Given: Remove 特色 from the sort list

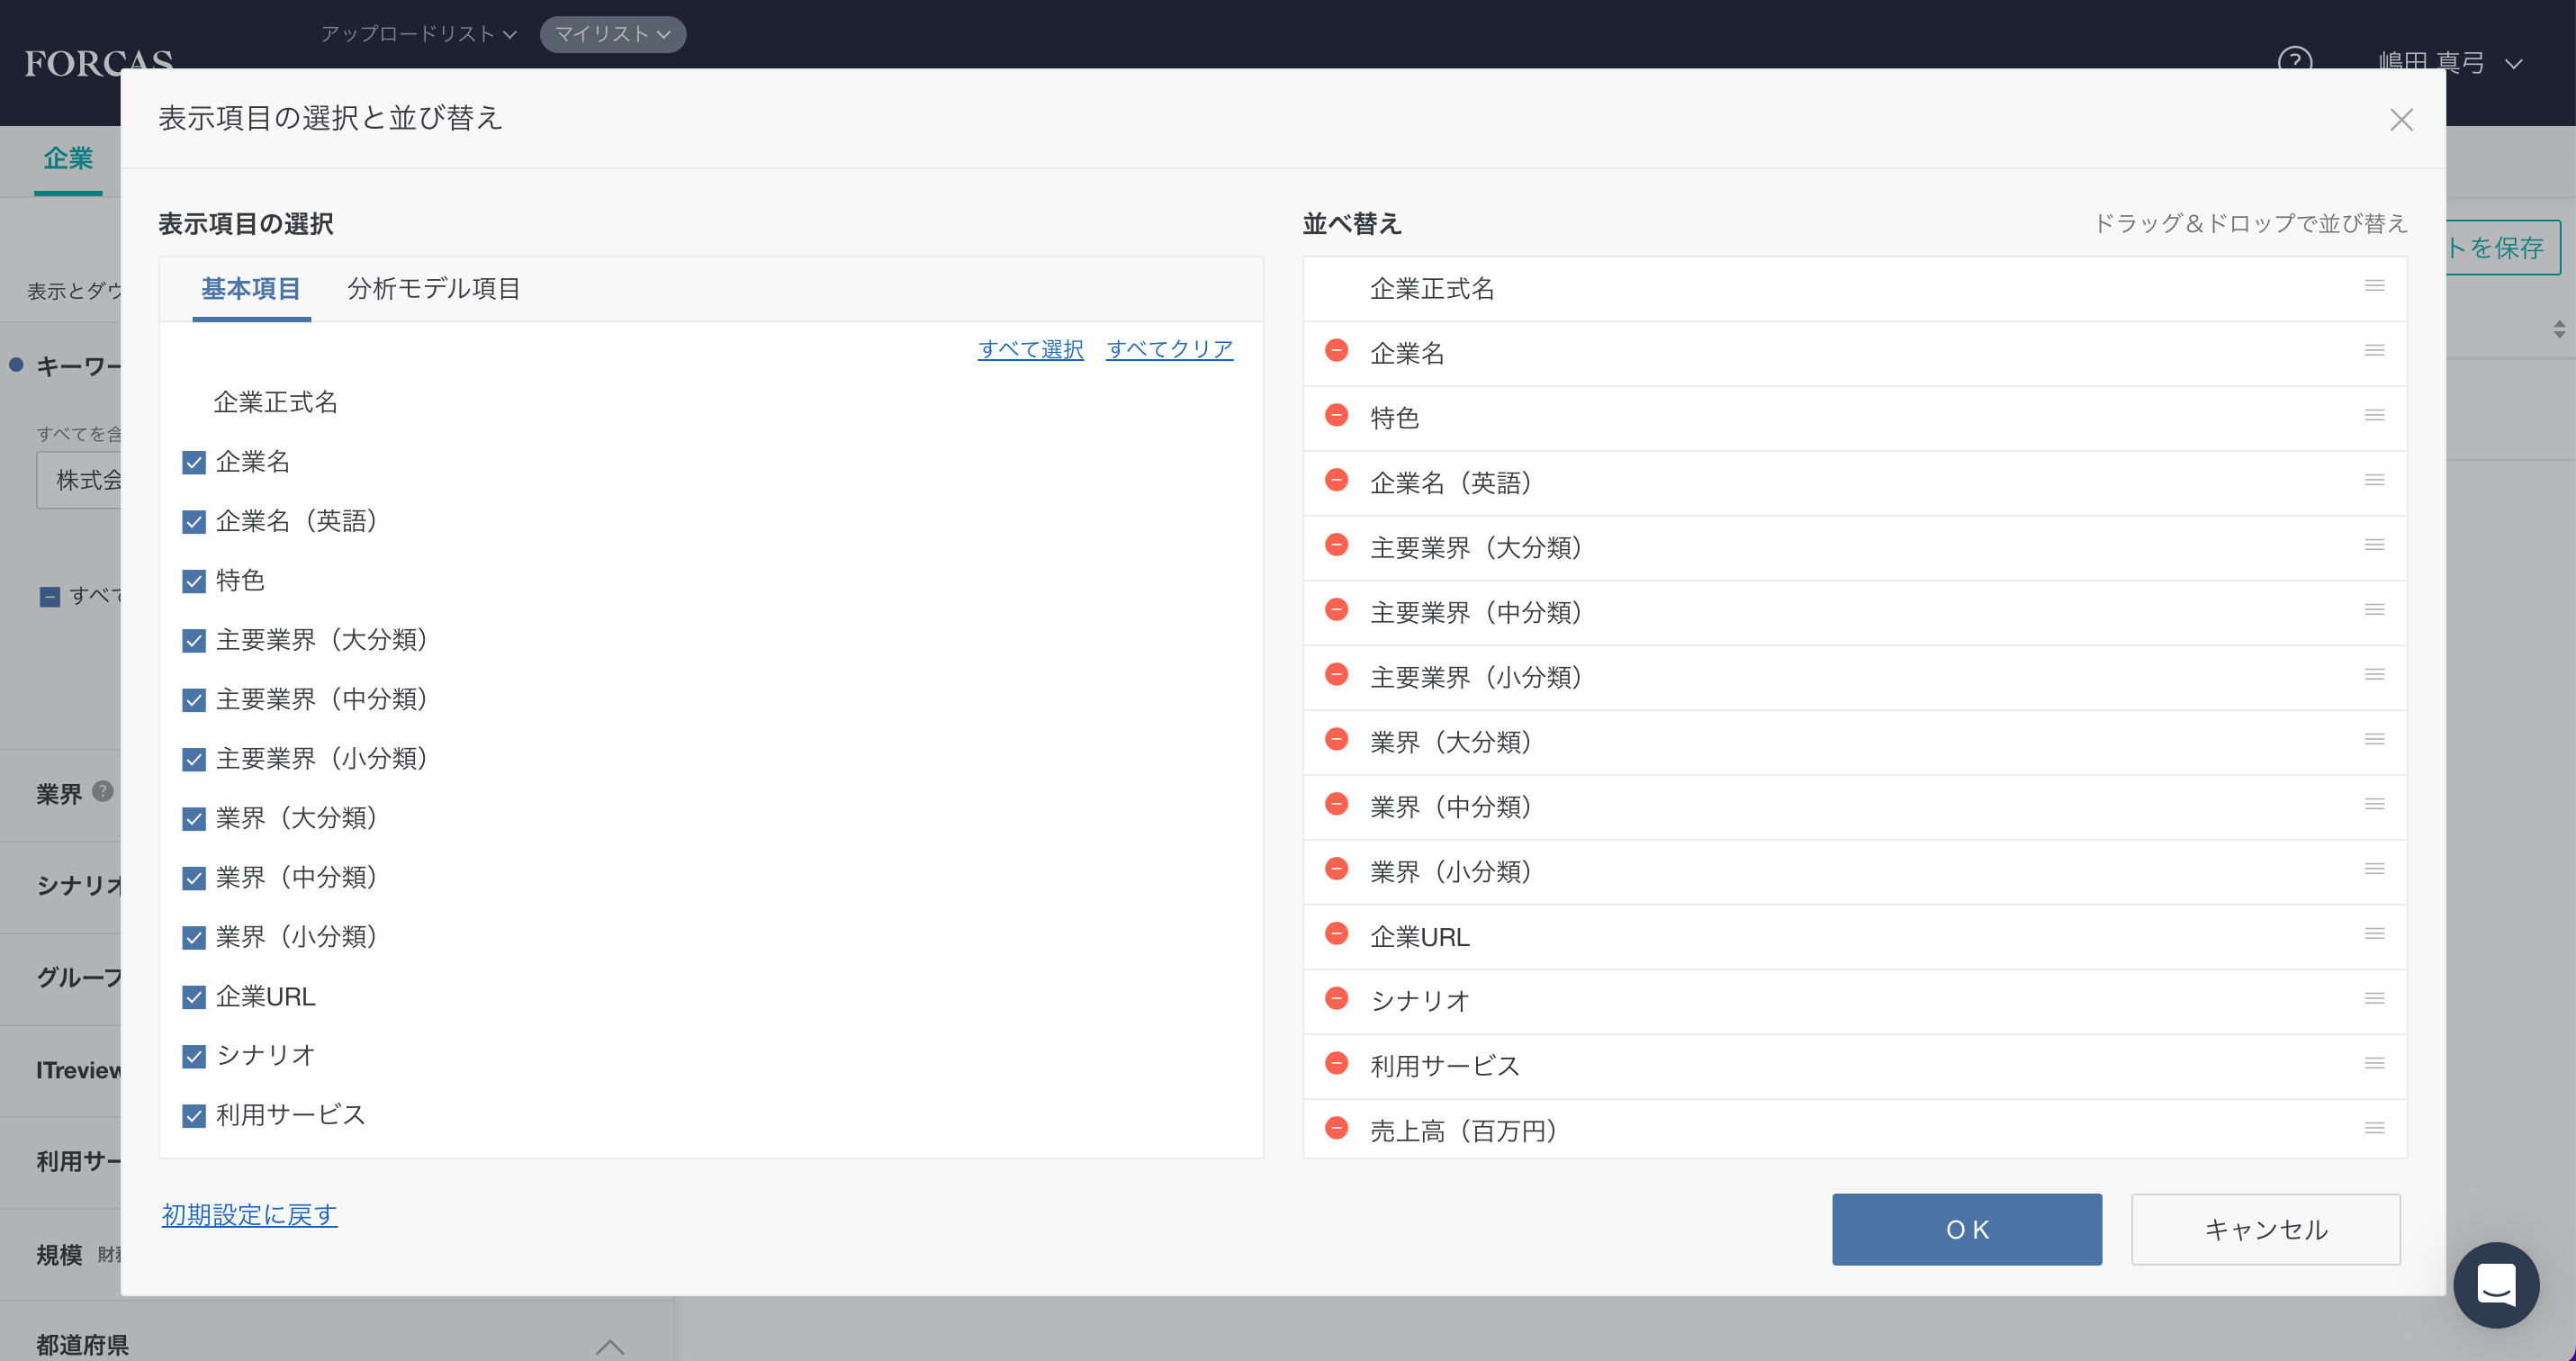Looking at the screenshot, I should coord(1336,416).
